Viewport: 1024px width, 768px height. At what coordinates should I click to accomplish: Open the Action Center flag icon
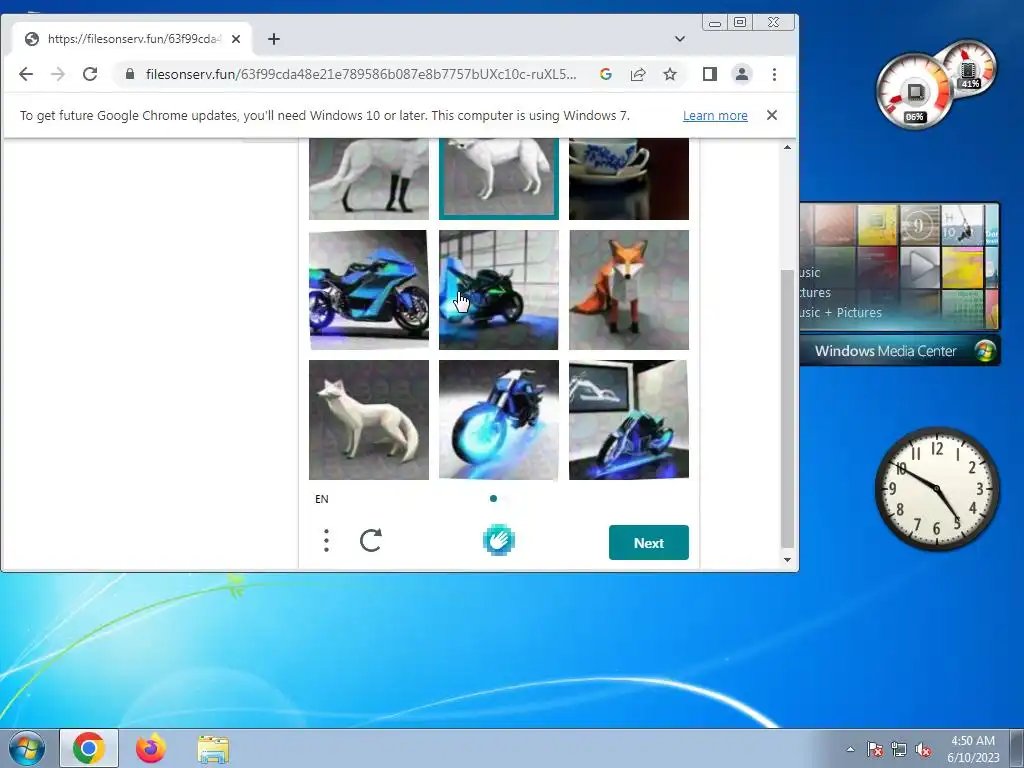[875, 750]
